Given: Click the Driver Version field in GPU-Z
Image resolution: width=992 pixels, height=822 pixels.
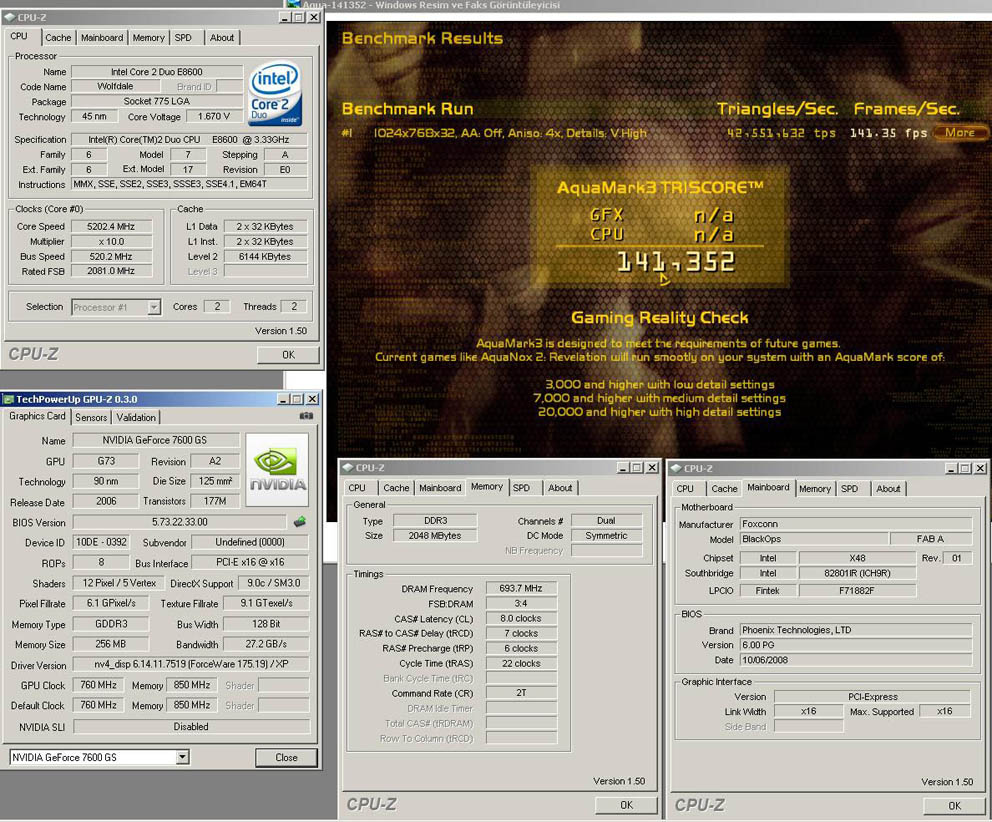Looking at the screenshot, I should tap(191, 665).
